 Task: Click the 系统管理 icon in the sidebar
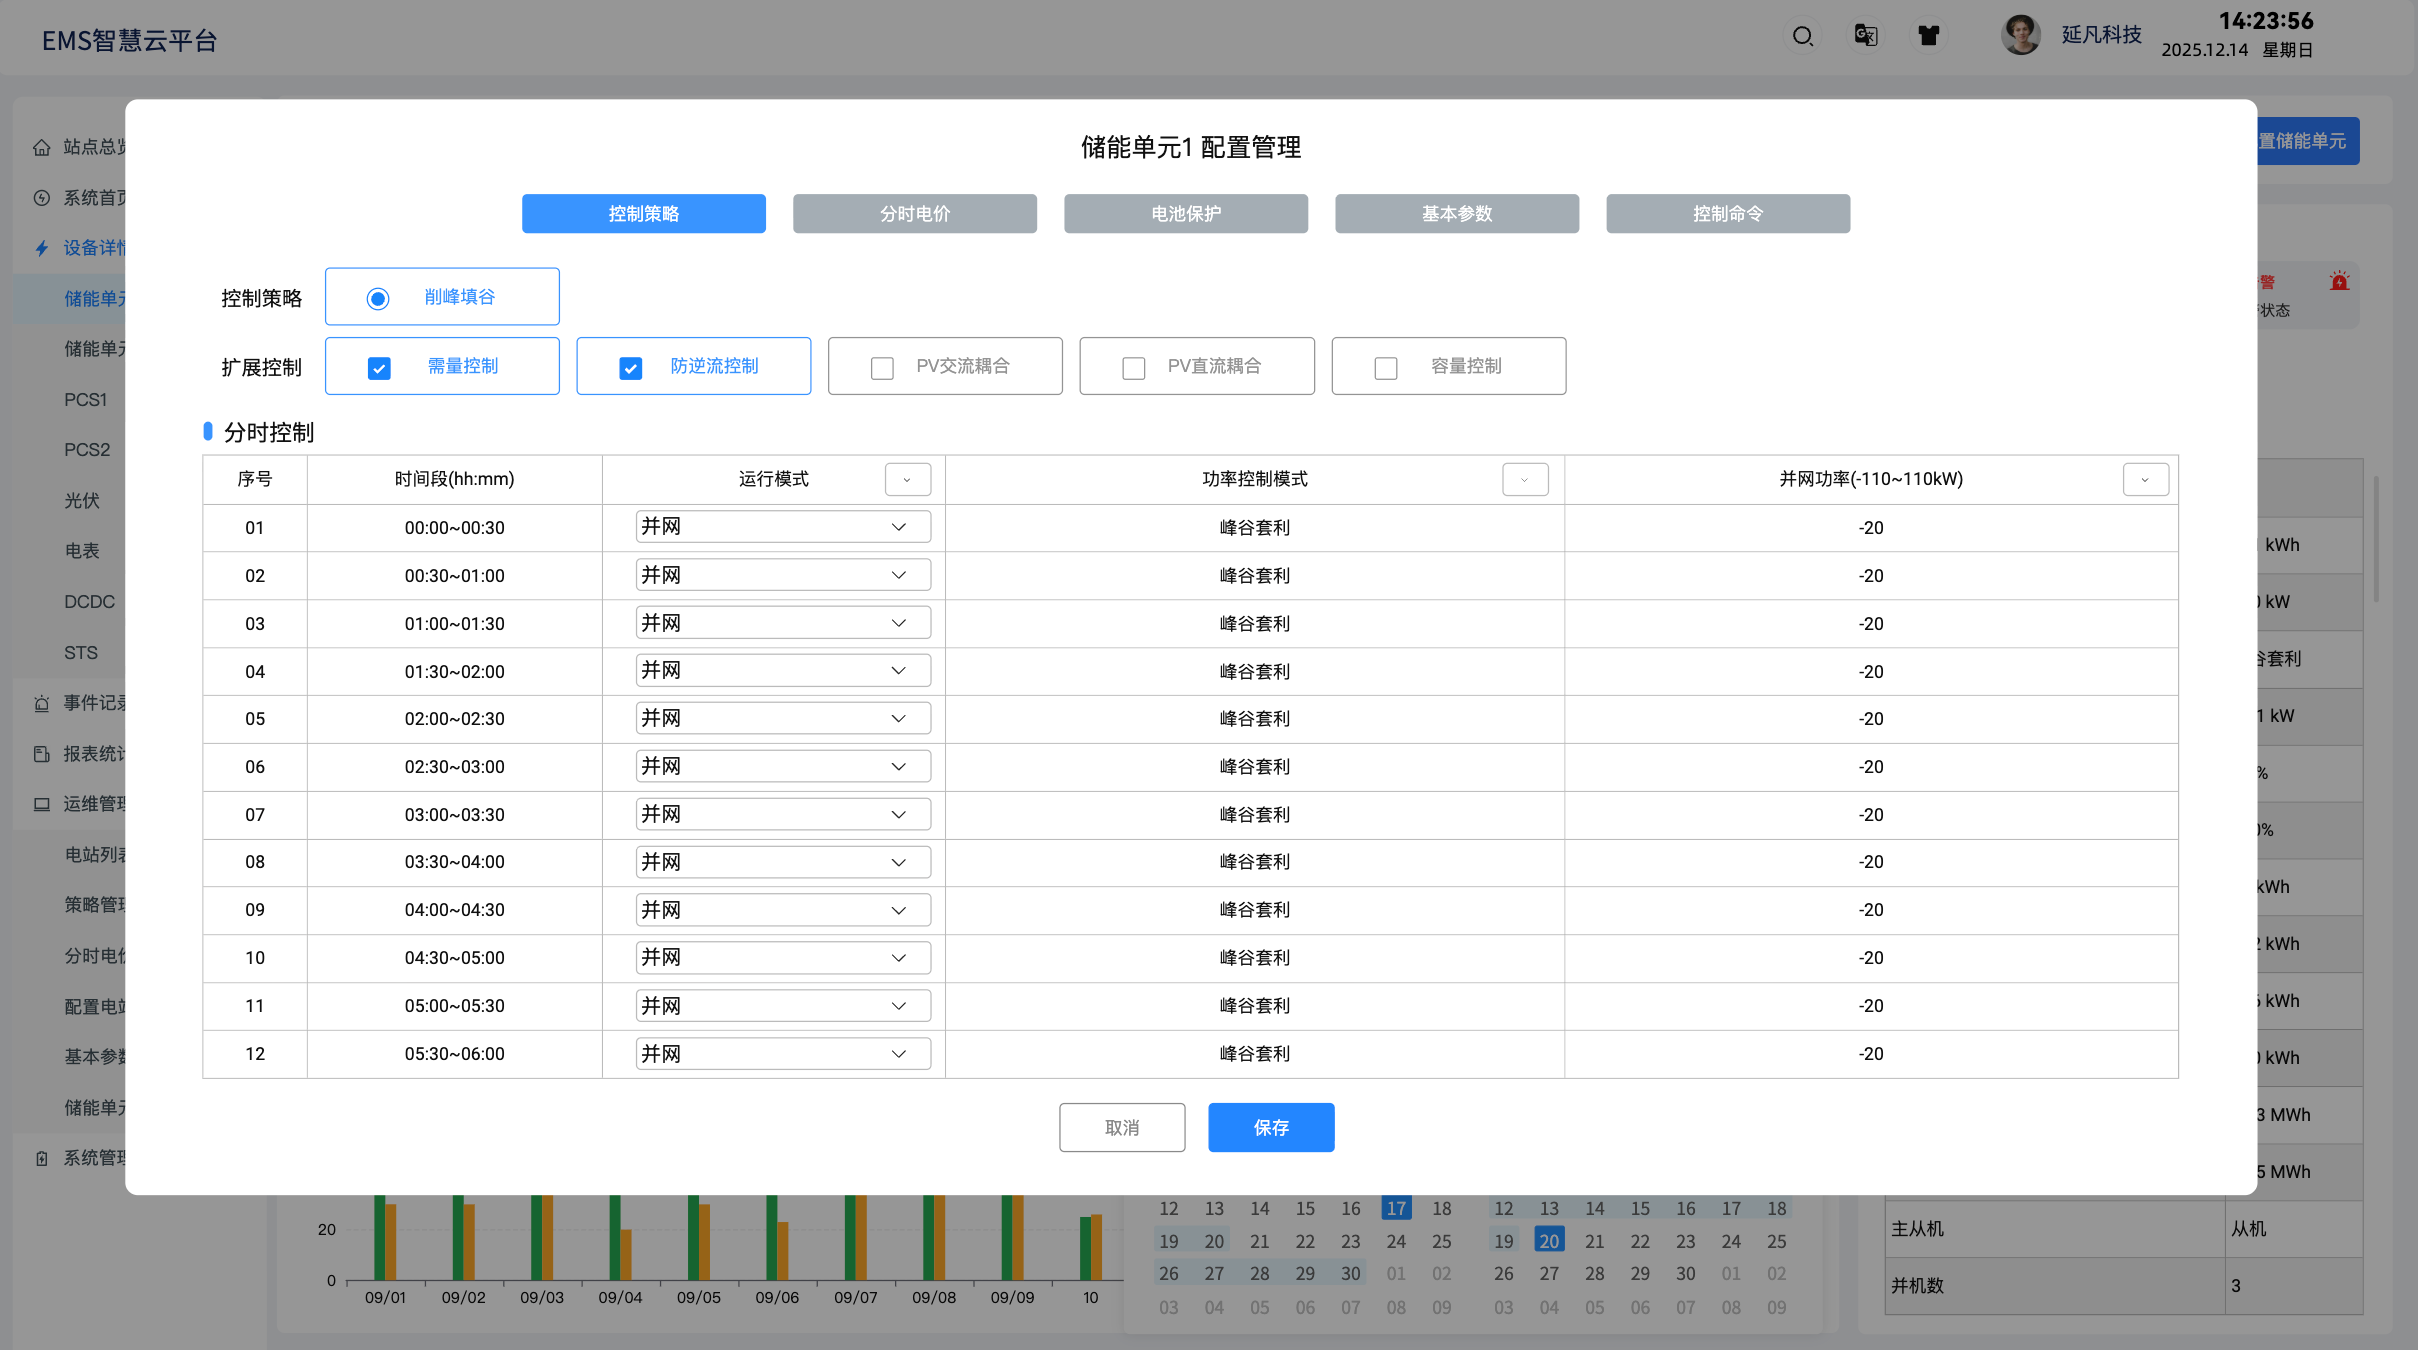coord(41,1158)
